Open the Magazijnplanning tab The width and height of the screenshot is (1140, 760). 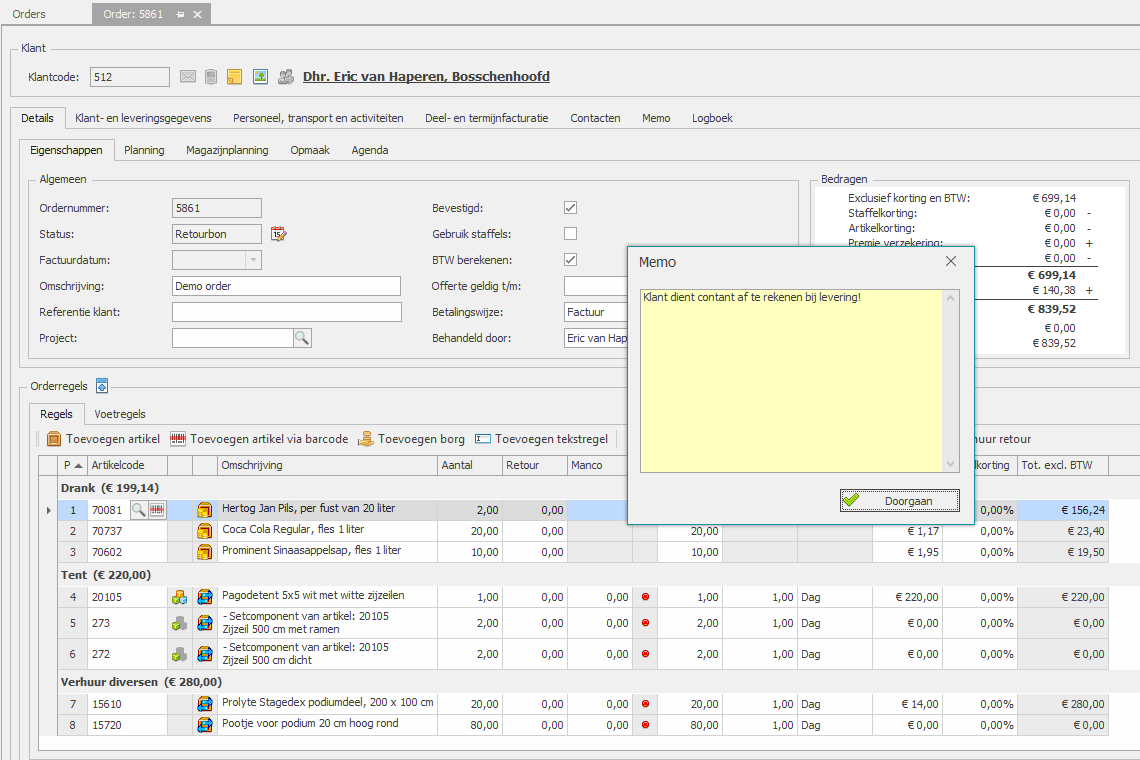pyautogui.click(x=227, y=150)
